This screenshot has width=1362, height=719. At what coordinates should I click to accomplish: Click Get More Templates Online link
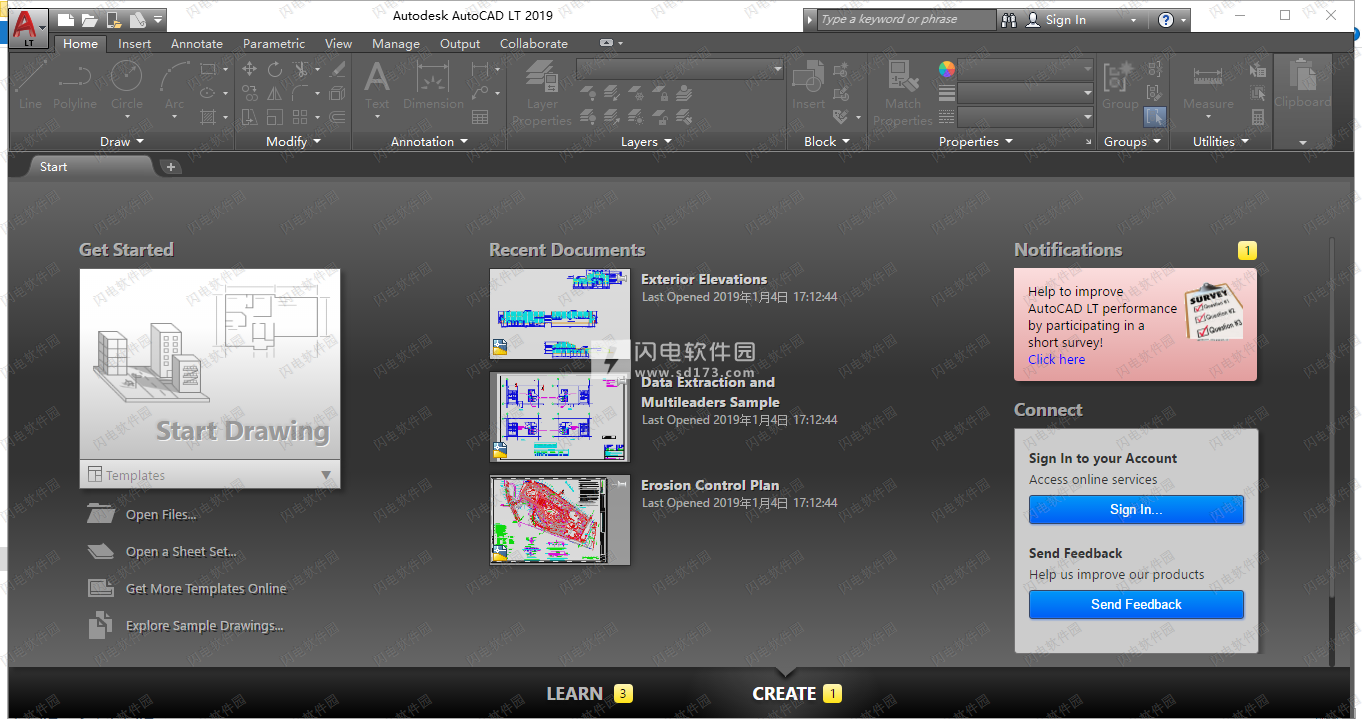click(206, 588)
